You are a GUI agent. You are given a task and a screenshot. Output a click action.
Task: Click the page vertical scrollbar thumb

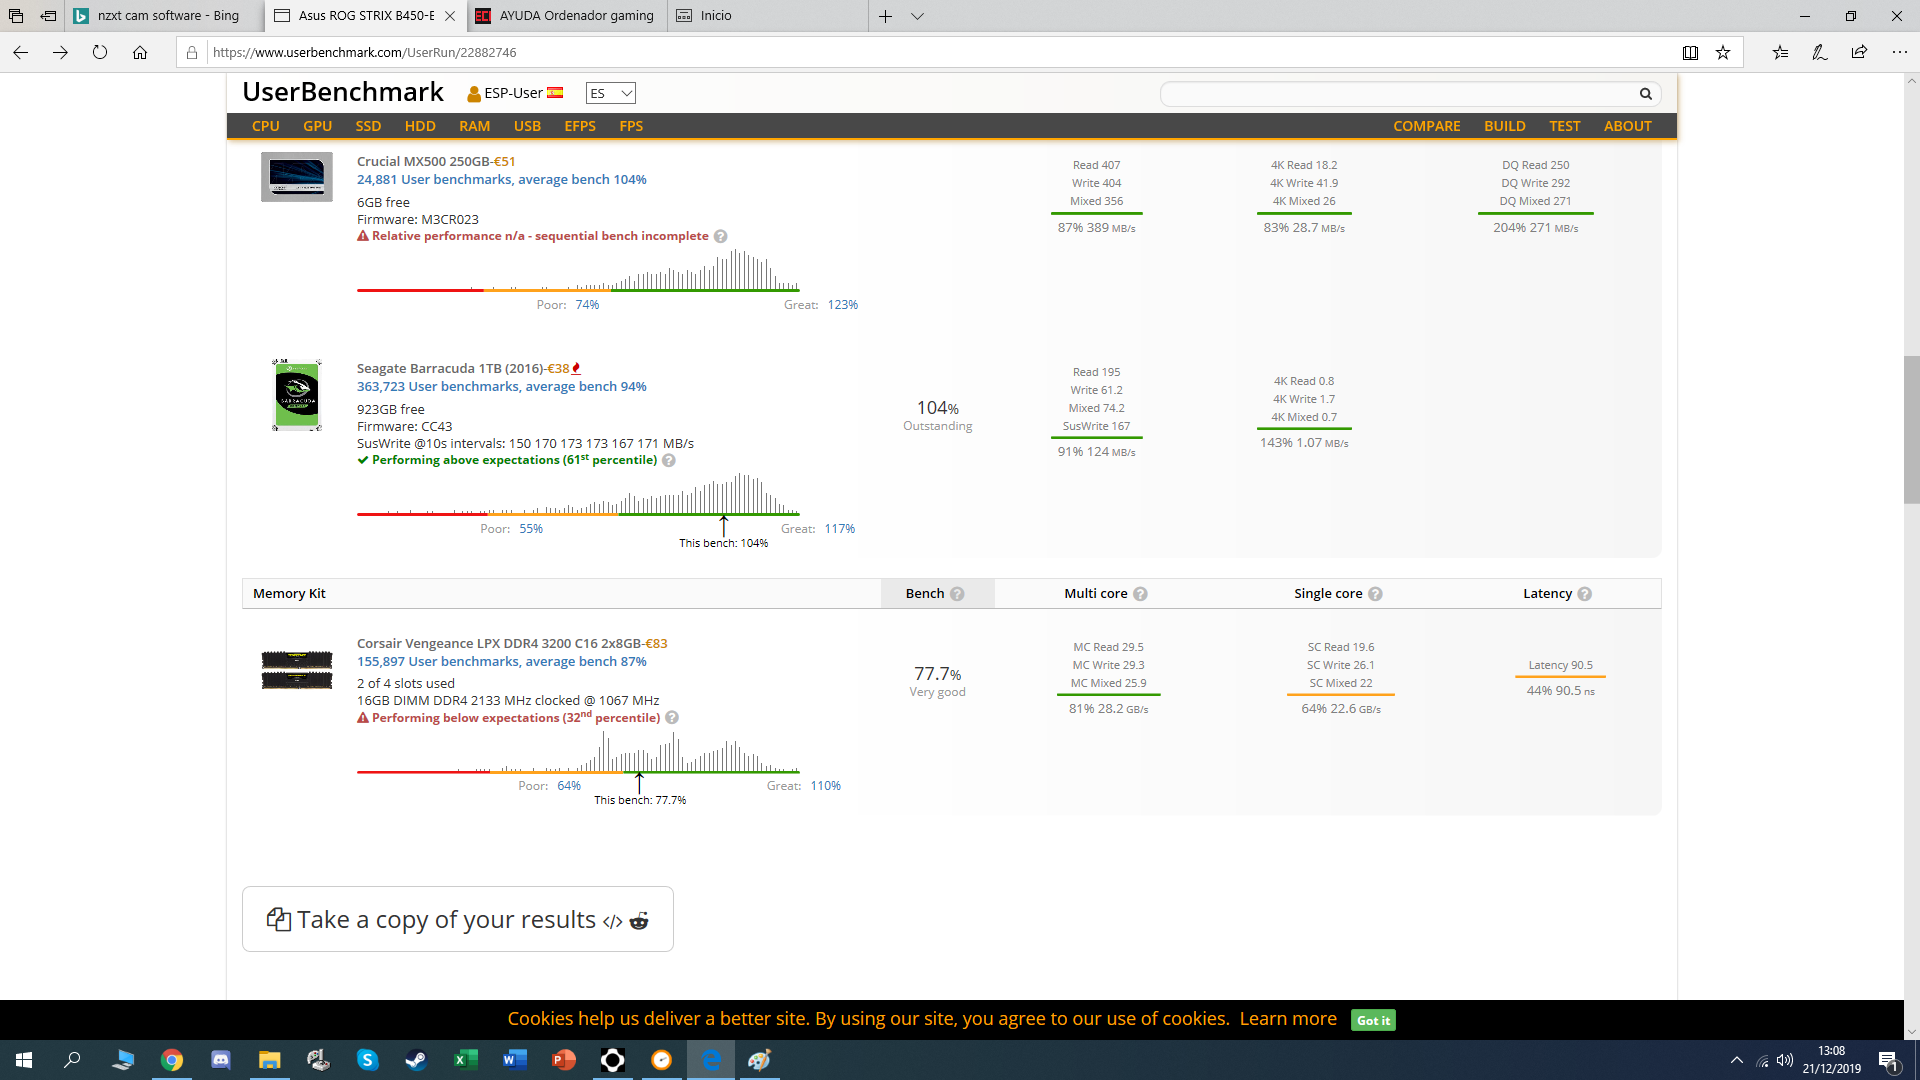point(1911,429)
